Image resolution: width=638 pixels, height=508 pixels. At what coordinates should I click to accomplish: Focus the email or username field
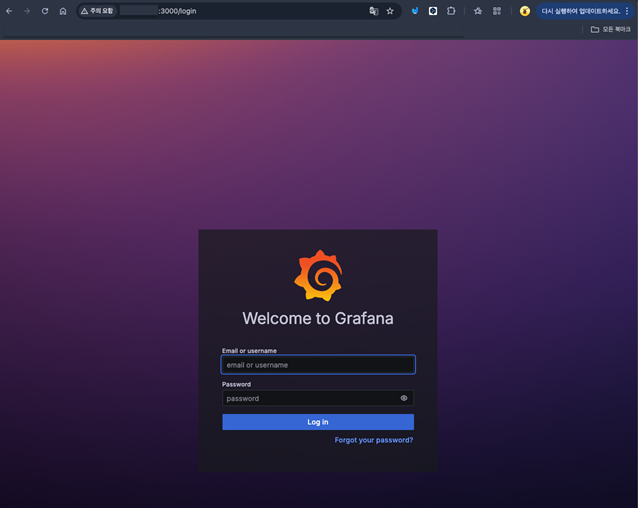coord(318,364)
